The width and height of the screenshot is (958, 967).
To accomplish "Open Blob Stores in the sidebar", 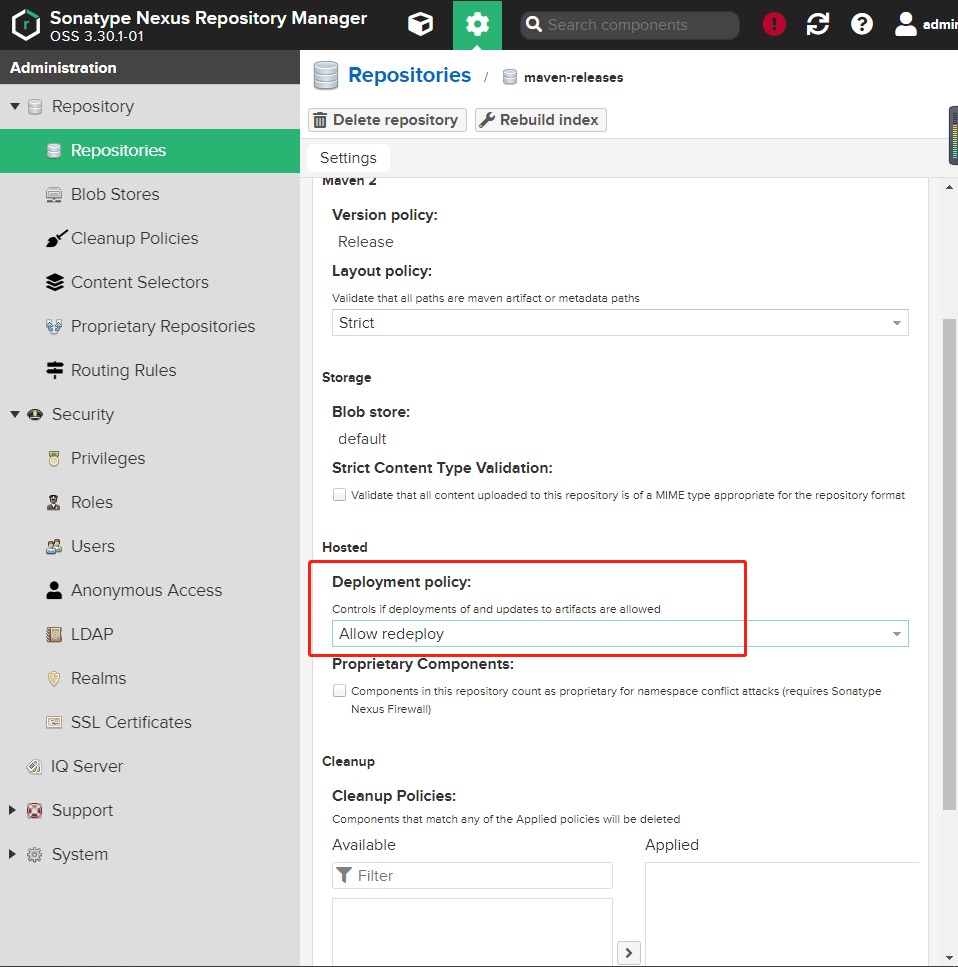I will (150, 194).
